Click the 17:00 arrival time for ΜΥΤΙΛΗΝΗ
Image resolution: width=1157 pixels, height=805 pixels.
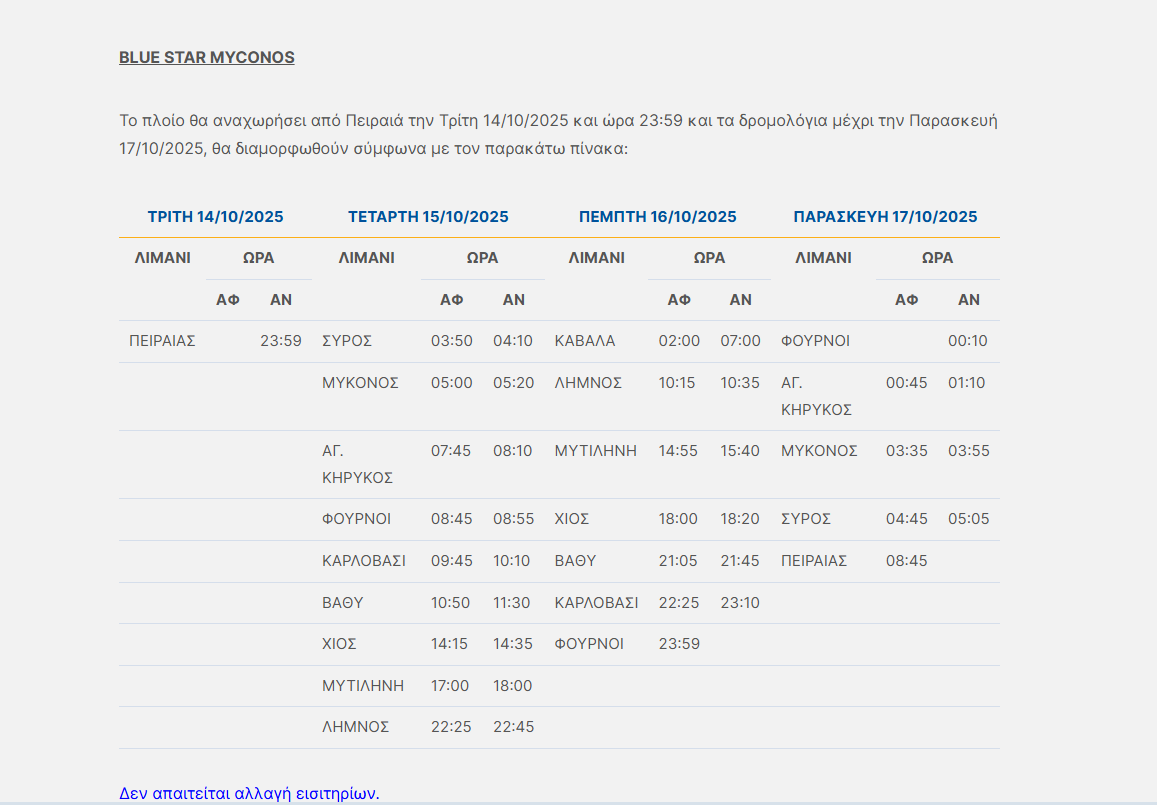pyautogui.click(x=449, y=686)
